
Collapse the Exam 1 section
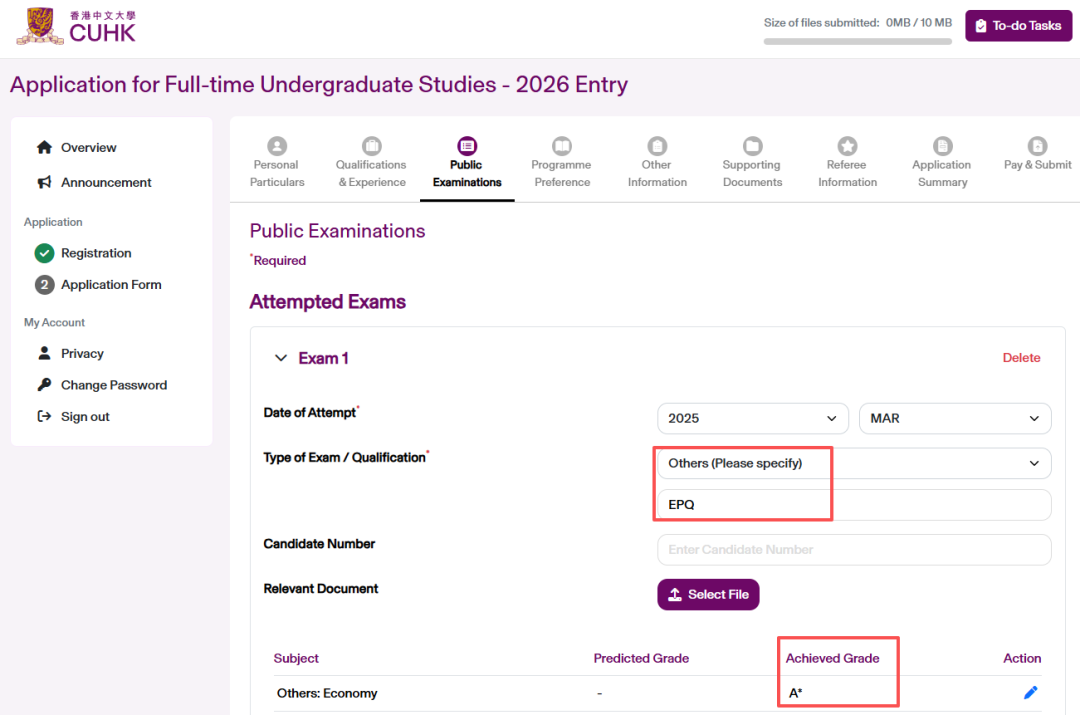pyautogui.click(x=281, y=358)
